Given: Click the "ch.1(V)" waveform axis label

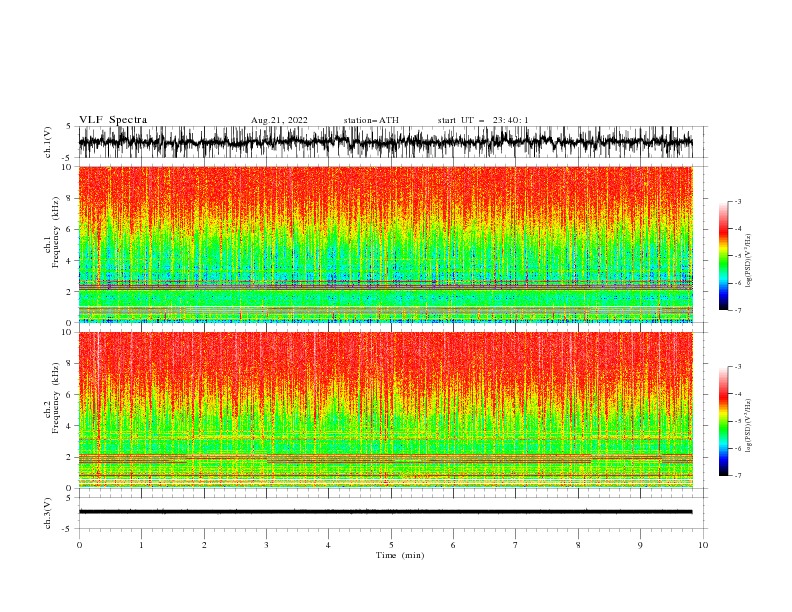Looking at the screenshot, I should [48, 142].
